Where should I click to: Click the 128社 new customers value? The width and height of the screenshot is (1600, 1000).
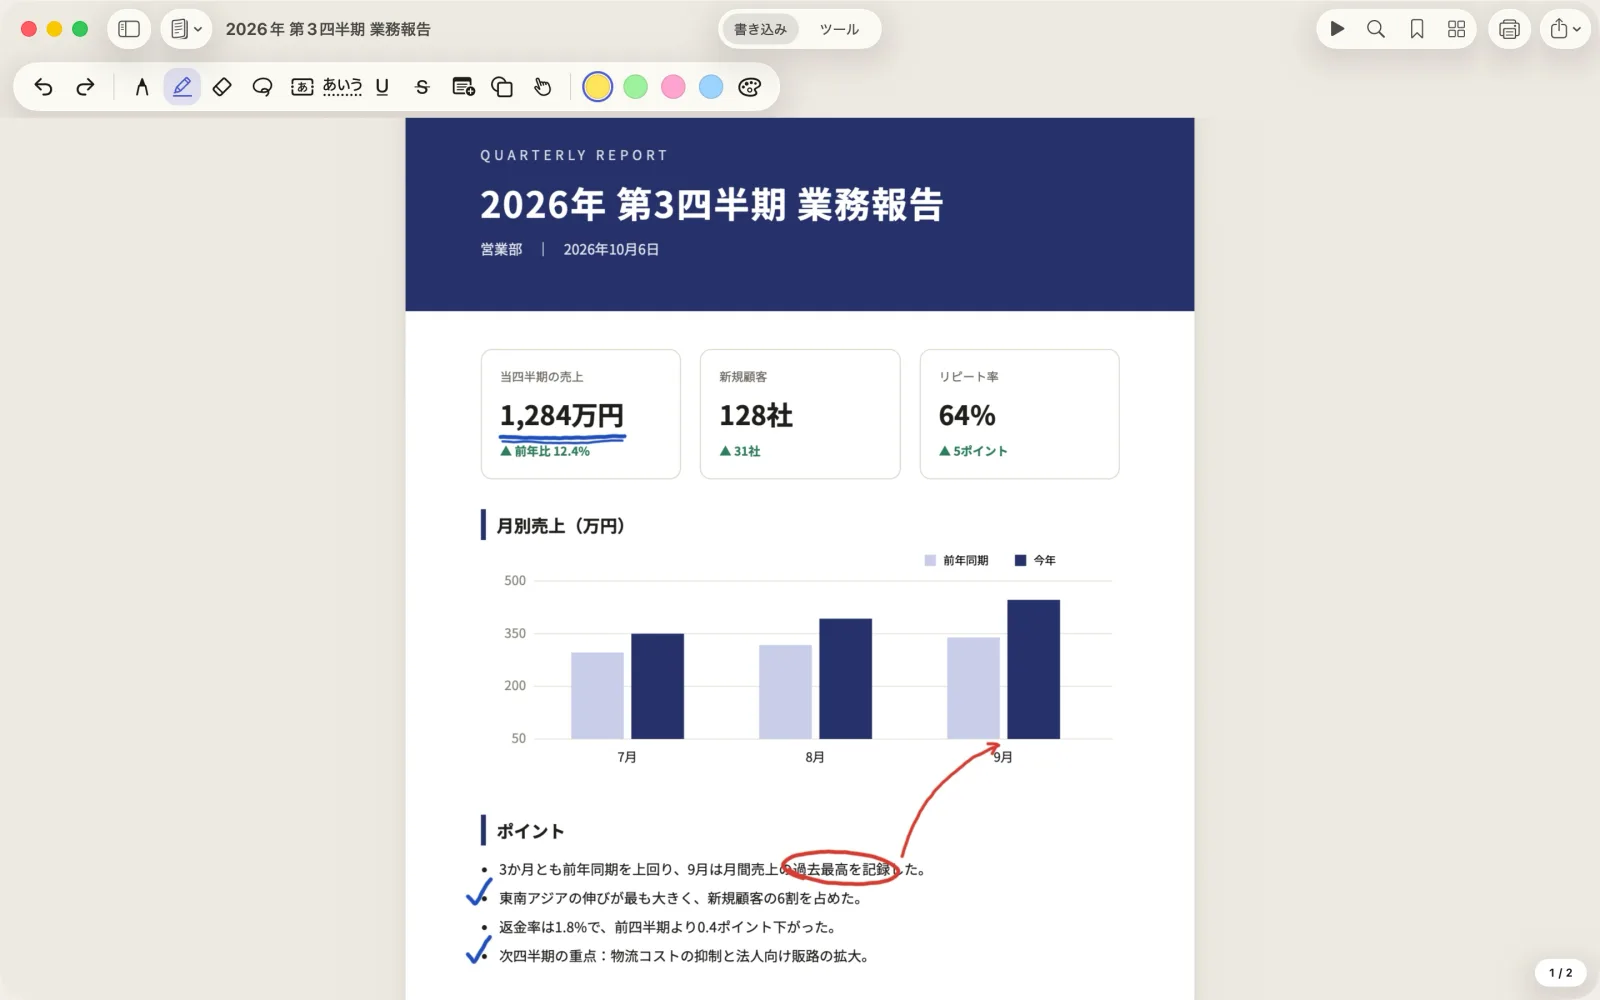point(756,415)
